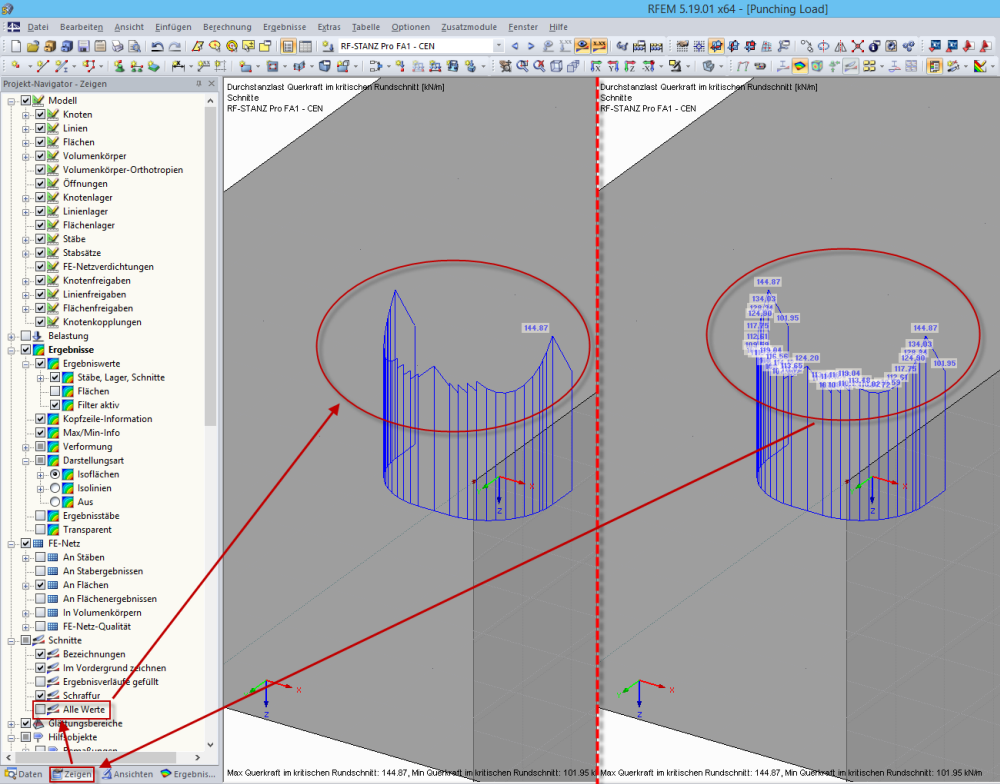The width and height of the screenshot is (1000, 784).
Task: Click the dimension line tool icon
Action: (179, 66)
